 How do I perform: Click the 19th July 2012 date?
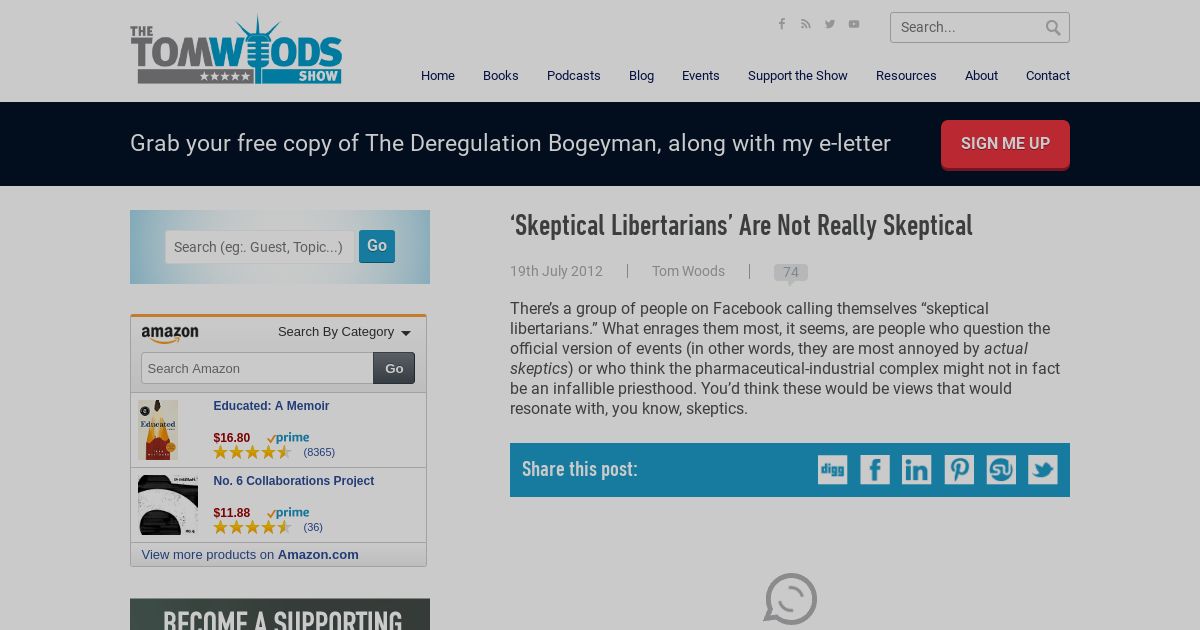pos(556,271)
